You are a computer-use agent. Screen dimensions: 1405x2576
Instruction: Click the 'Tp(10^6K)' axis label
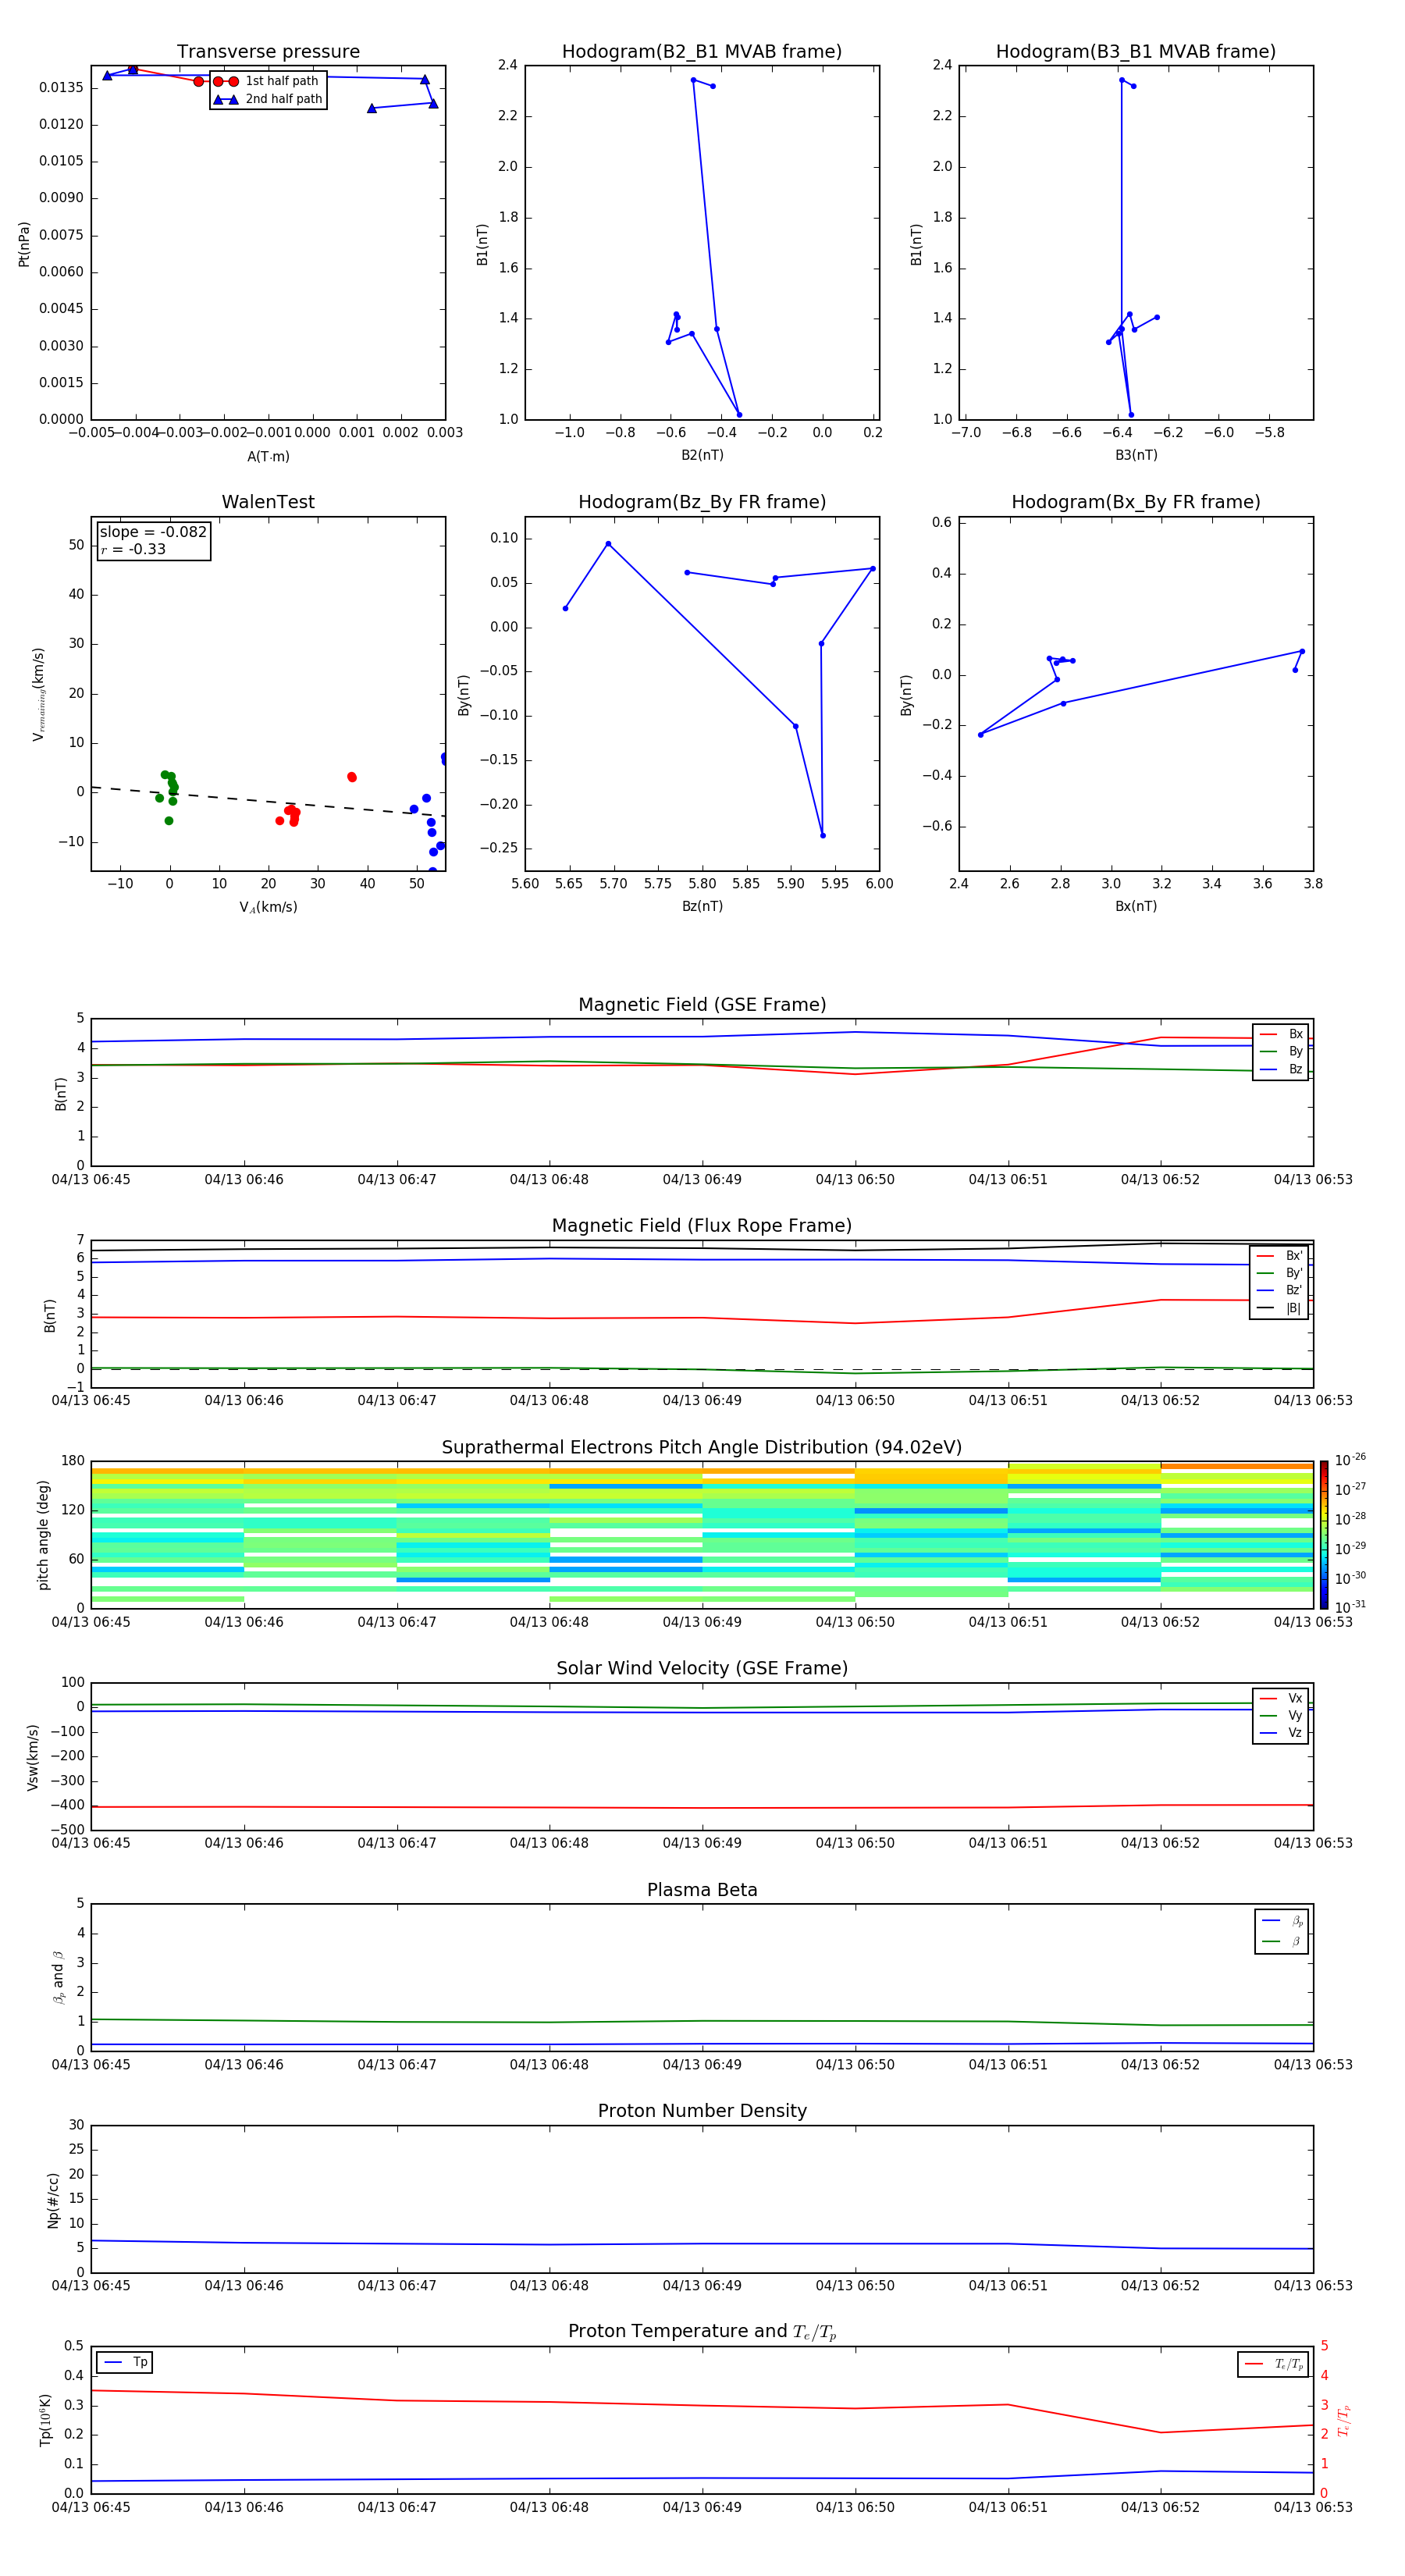click(45, 2420)
